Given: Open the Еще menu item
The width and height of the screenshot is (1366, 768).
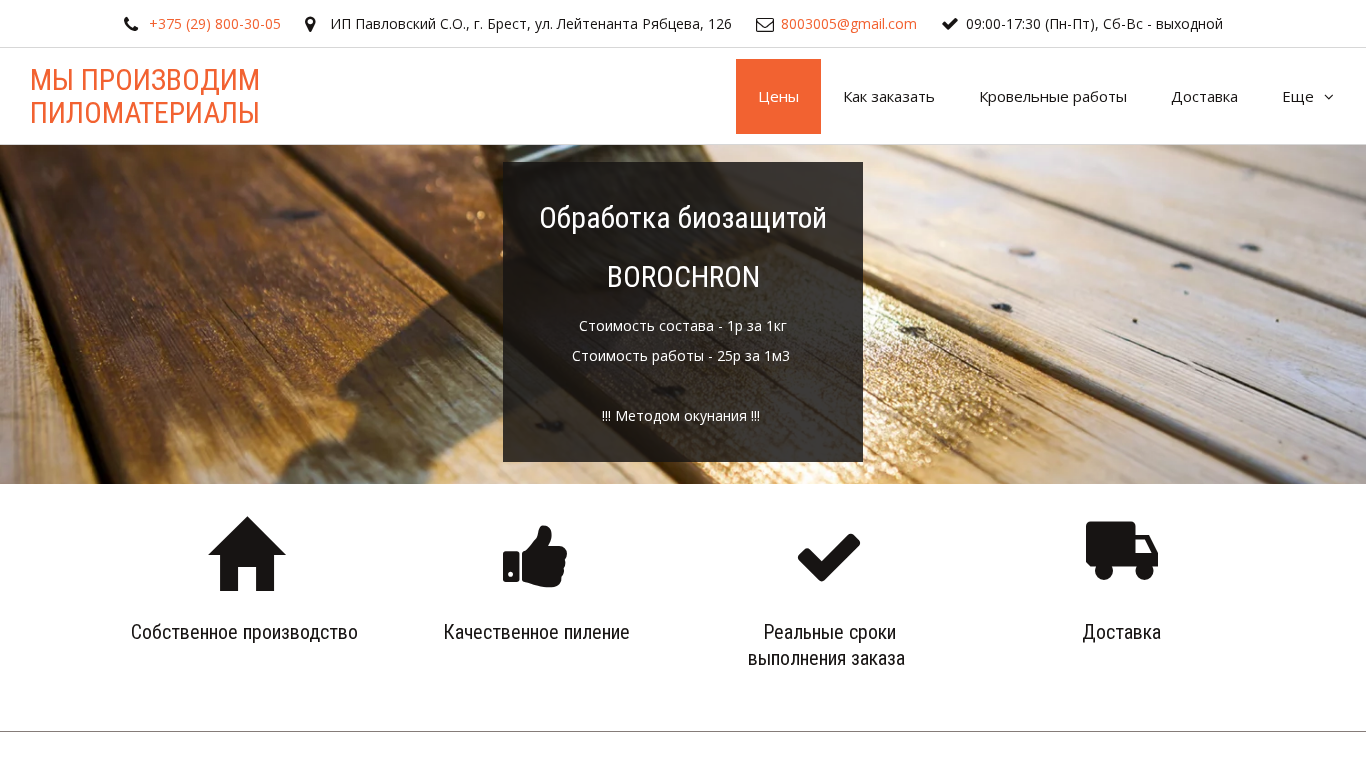Looking at the screenshot, I should (1308, 97).
